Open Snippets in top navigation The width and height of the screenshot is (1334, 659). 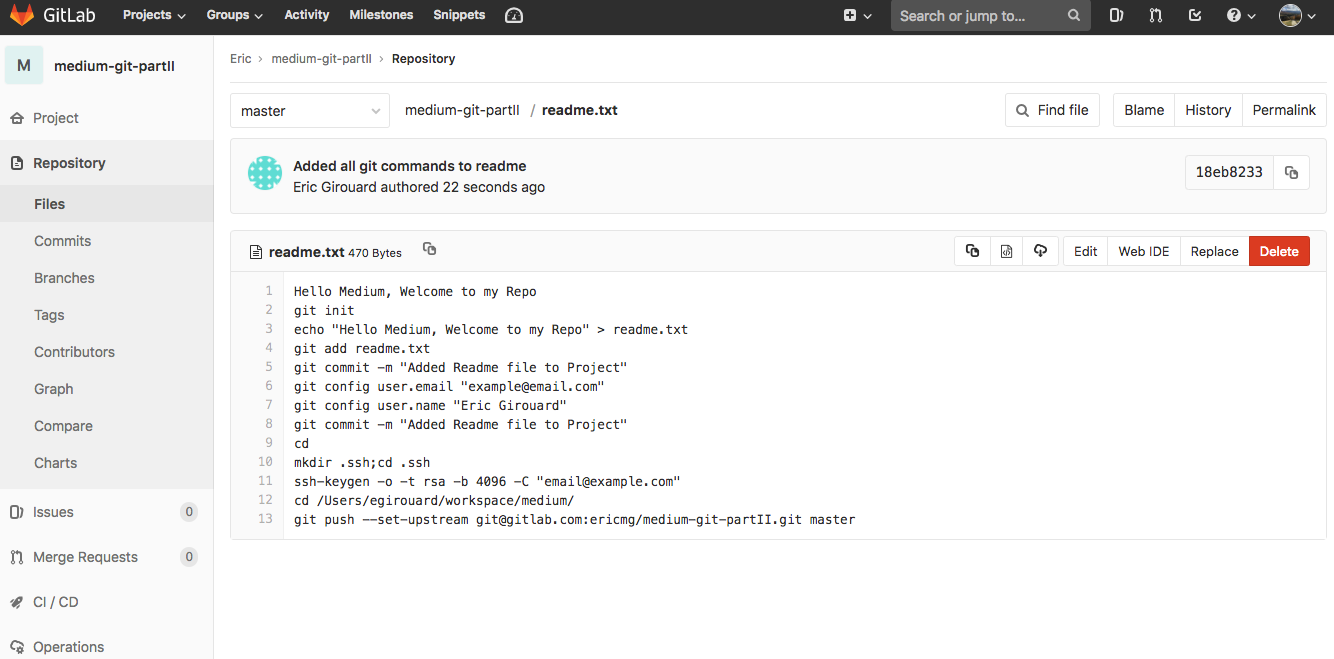click(x=459, y=15)
